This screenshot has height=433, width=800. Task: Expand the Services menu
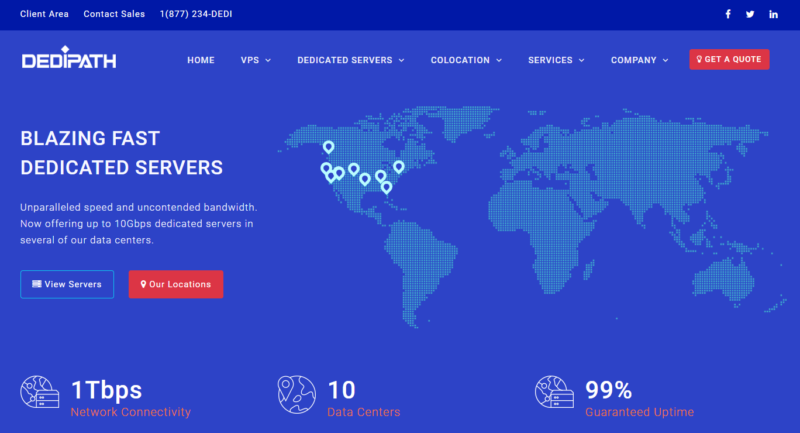coord(556,60)
